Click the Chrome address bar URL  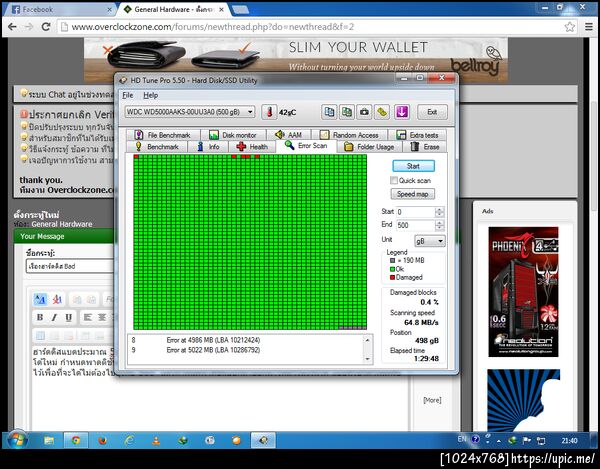[212, 27]
